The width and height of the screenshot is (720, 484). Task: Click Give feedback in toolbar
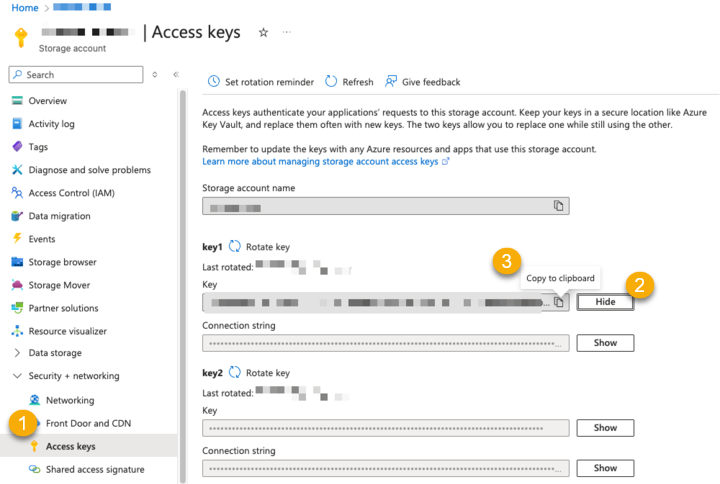point(391,82)
